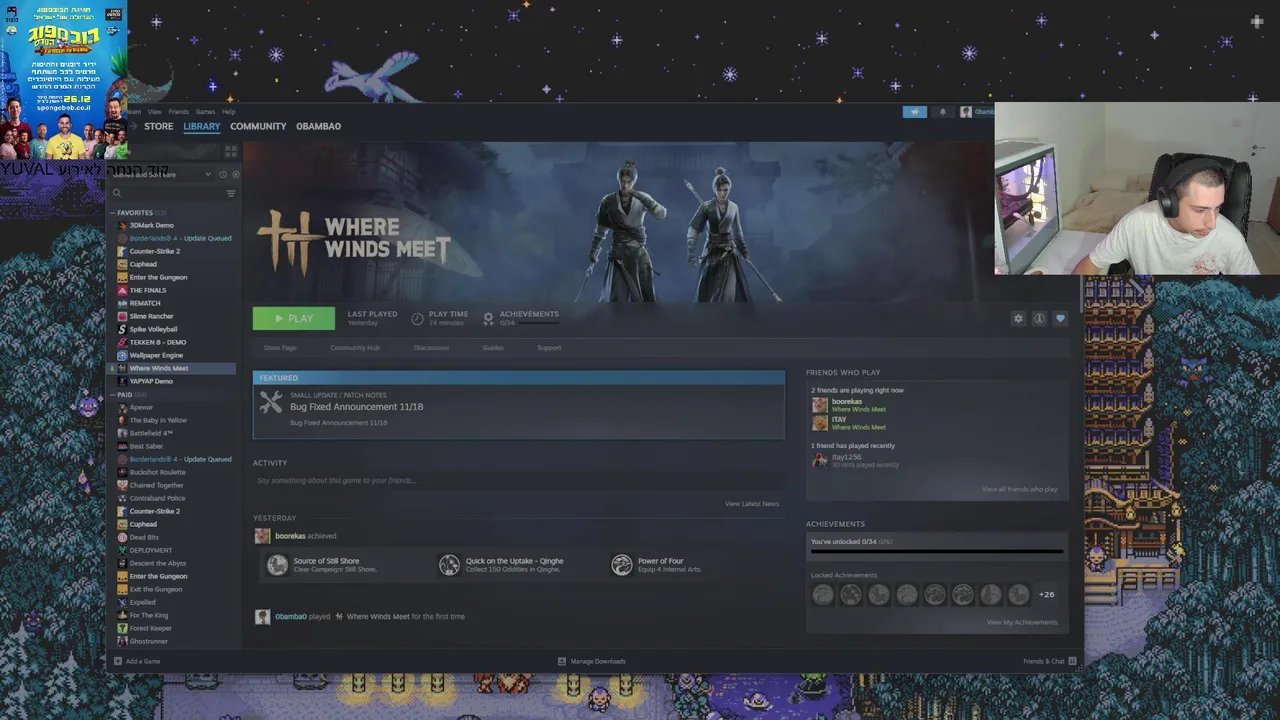This screenshot has height=720, width=1280.
Task: Open manage settings gear for this game
Action: click(x=1018, y=319)
